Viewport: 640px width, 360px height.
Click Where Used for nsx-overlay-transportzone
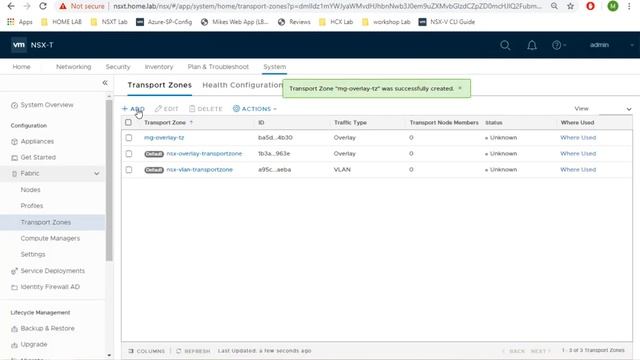(578, 153)
